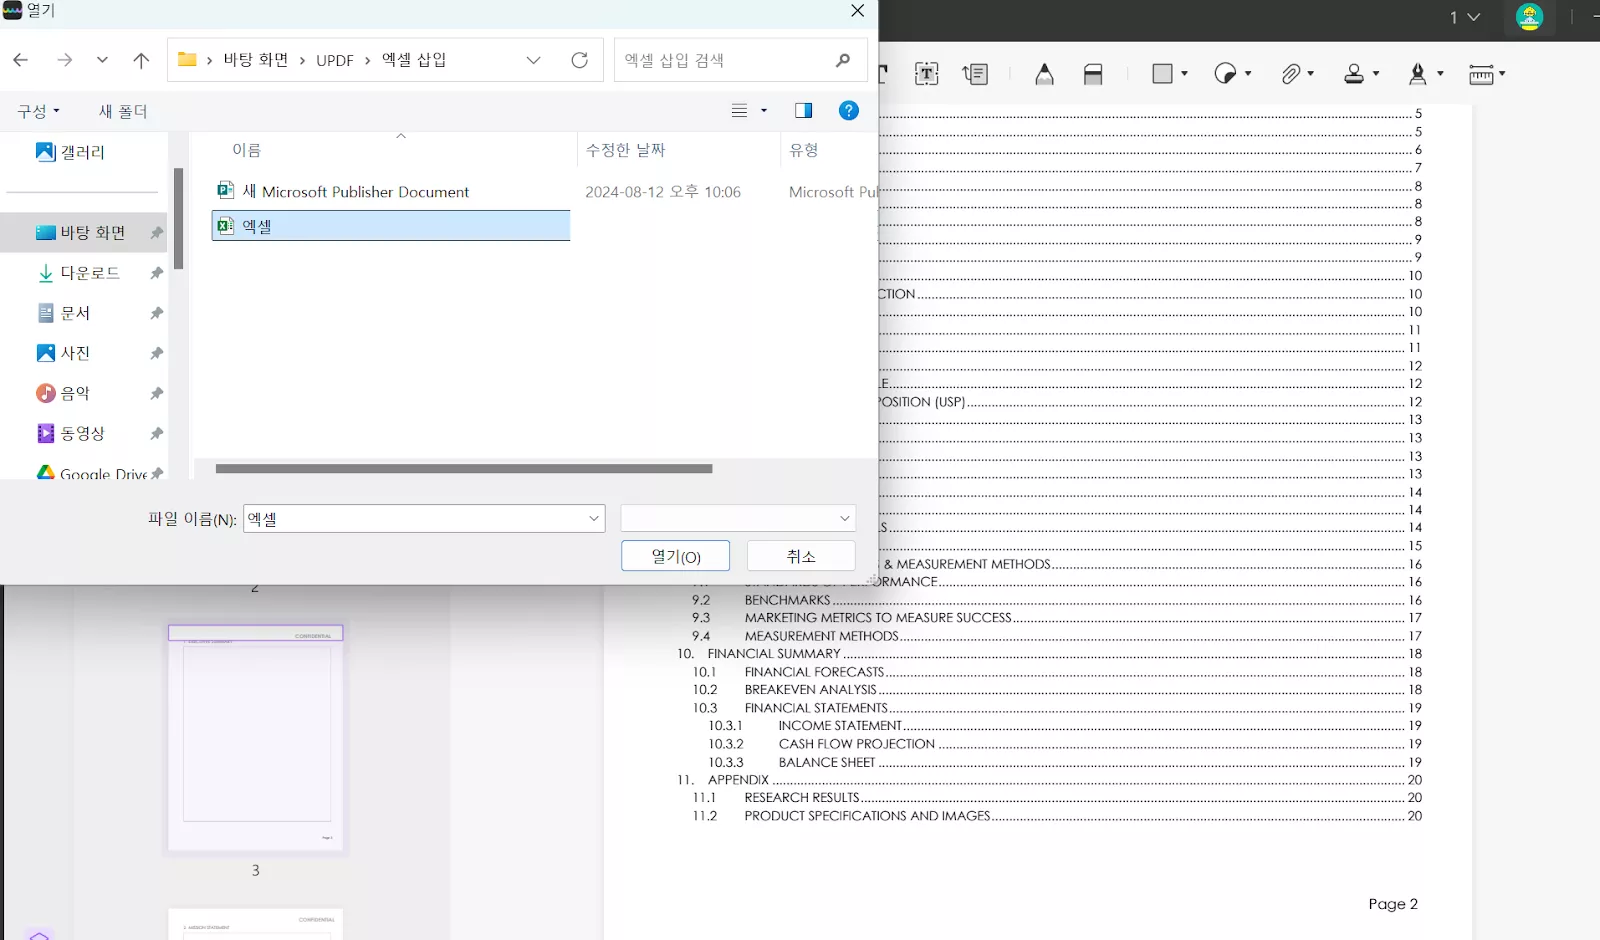Open the 구성 menu
Viewport: 1600px width, 940px height.
(38, 111)
